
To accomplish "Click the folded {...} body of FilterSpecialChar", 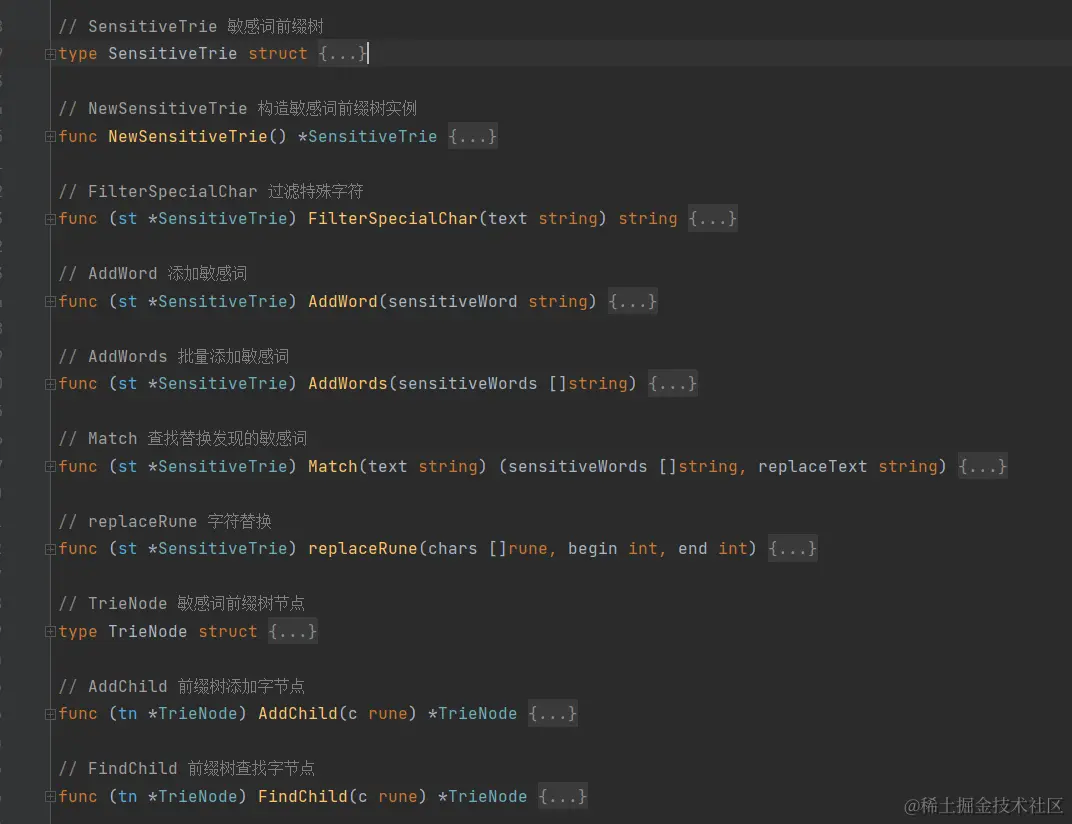I will click(x=712, y=219).
